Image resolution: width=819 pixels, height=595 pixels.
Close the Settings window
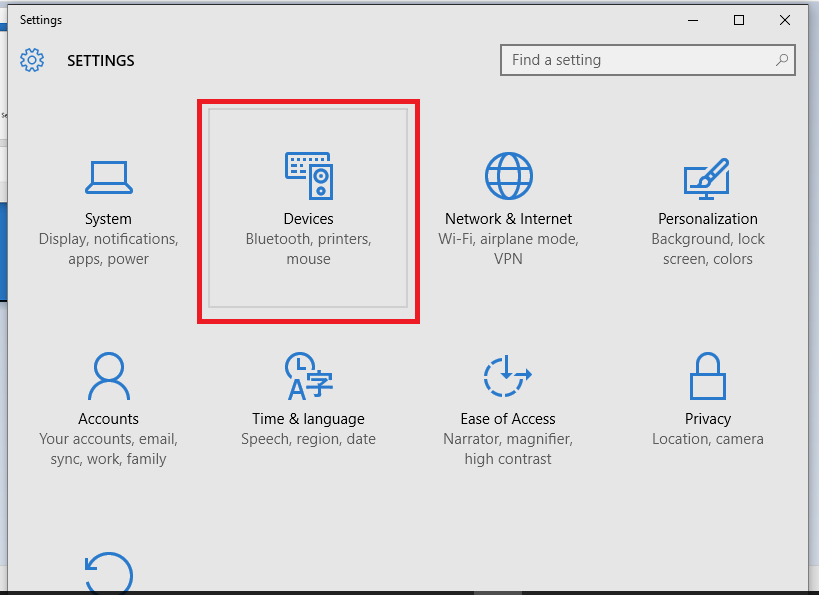click(x=785, y=20)
